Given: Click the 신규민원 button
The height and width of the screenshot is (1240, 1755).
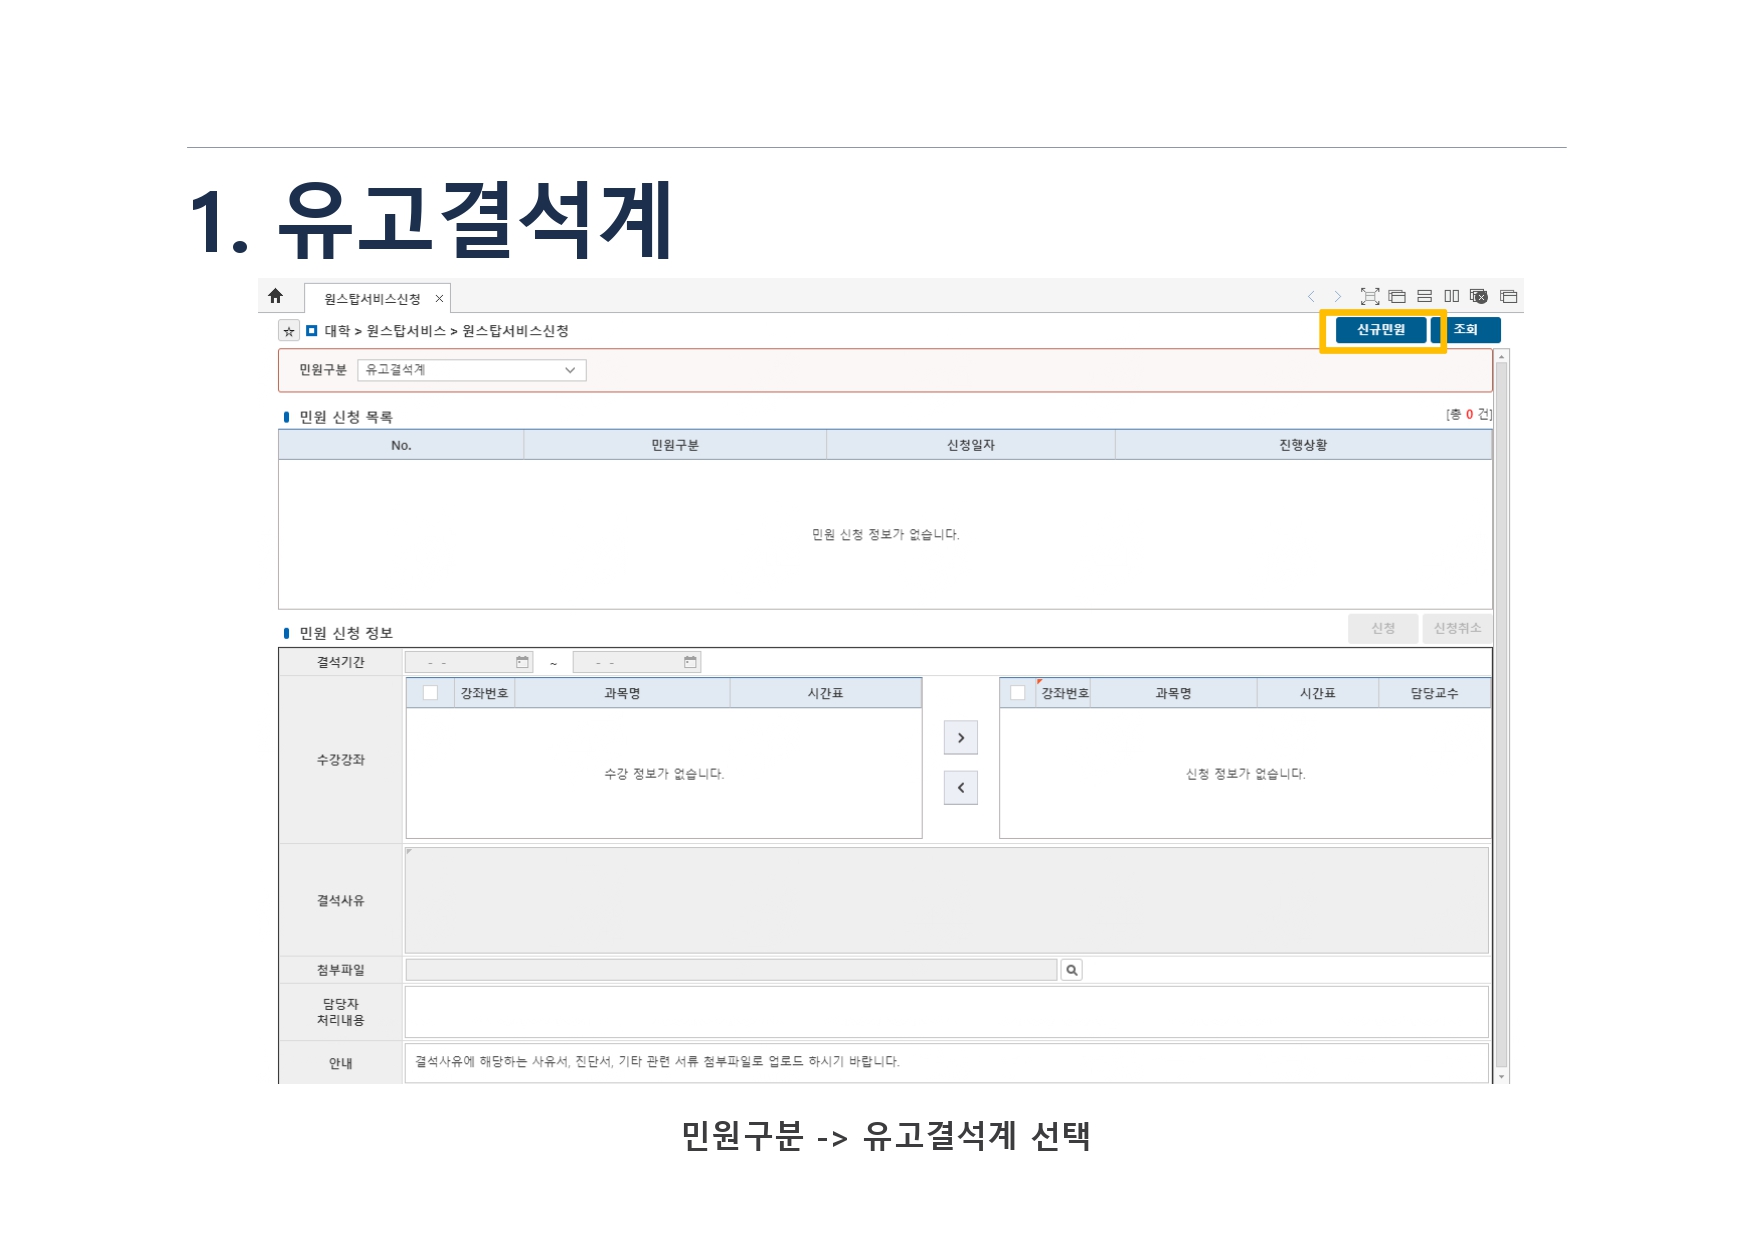Looking at the screenshot, I should (x=1381, y=330).
